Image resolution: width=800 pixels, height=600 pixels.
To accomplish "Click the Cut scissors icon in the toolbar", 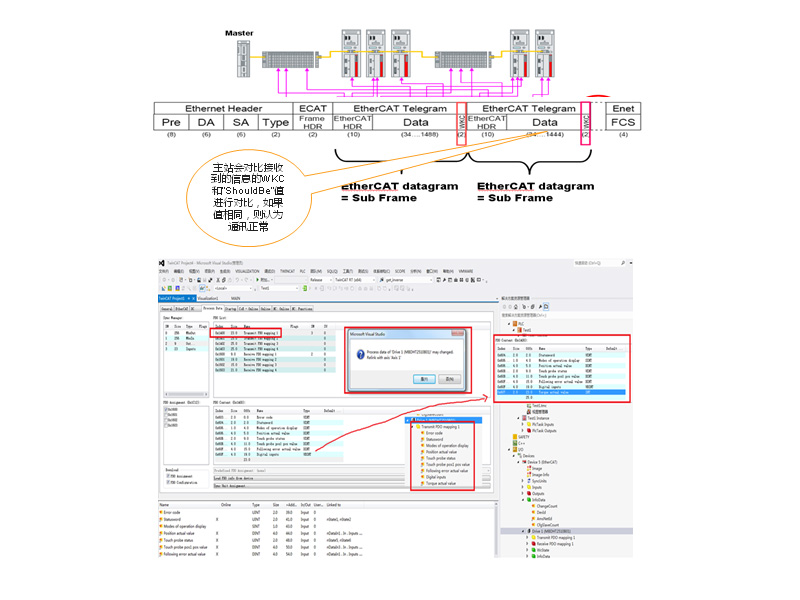I will 218,280.
